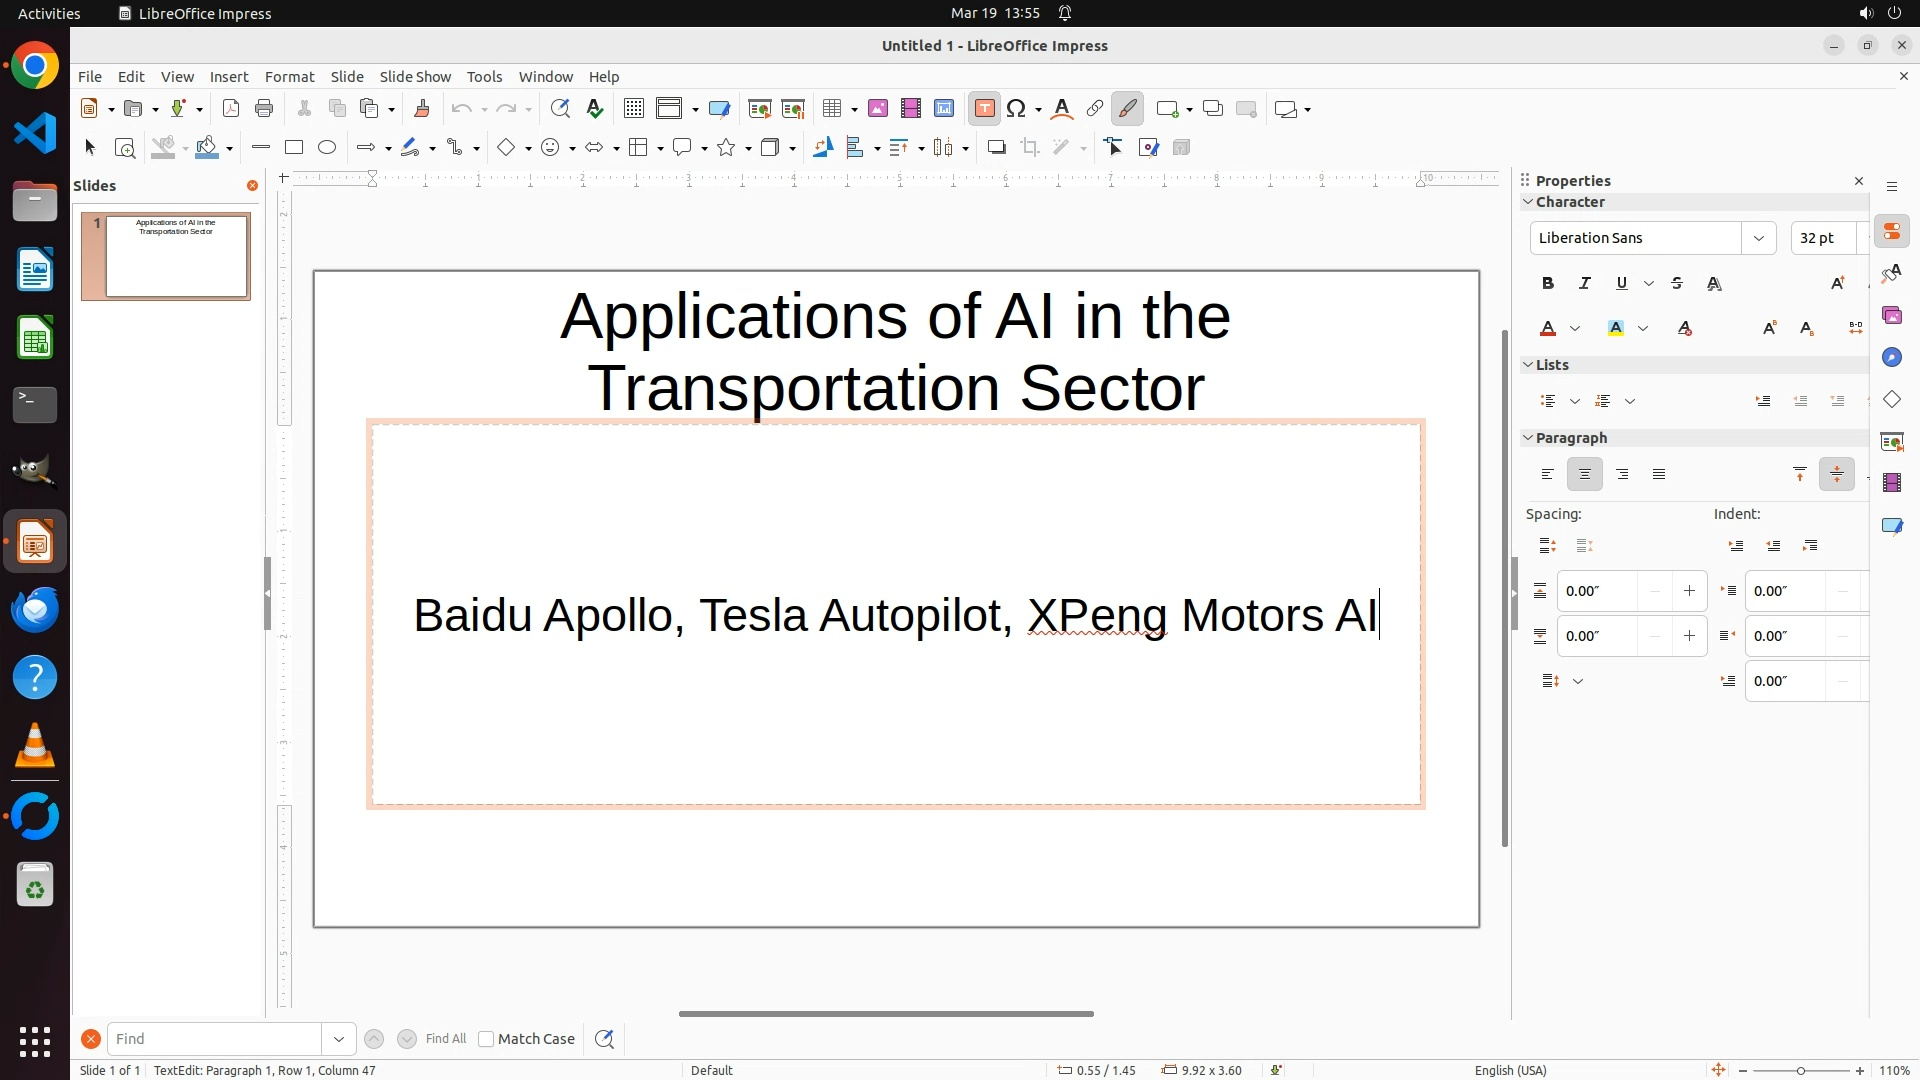Screen dimensions: 1920x1080
Task: Select the Ellipse drawing tool
Action: 327,148
